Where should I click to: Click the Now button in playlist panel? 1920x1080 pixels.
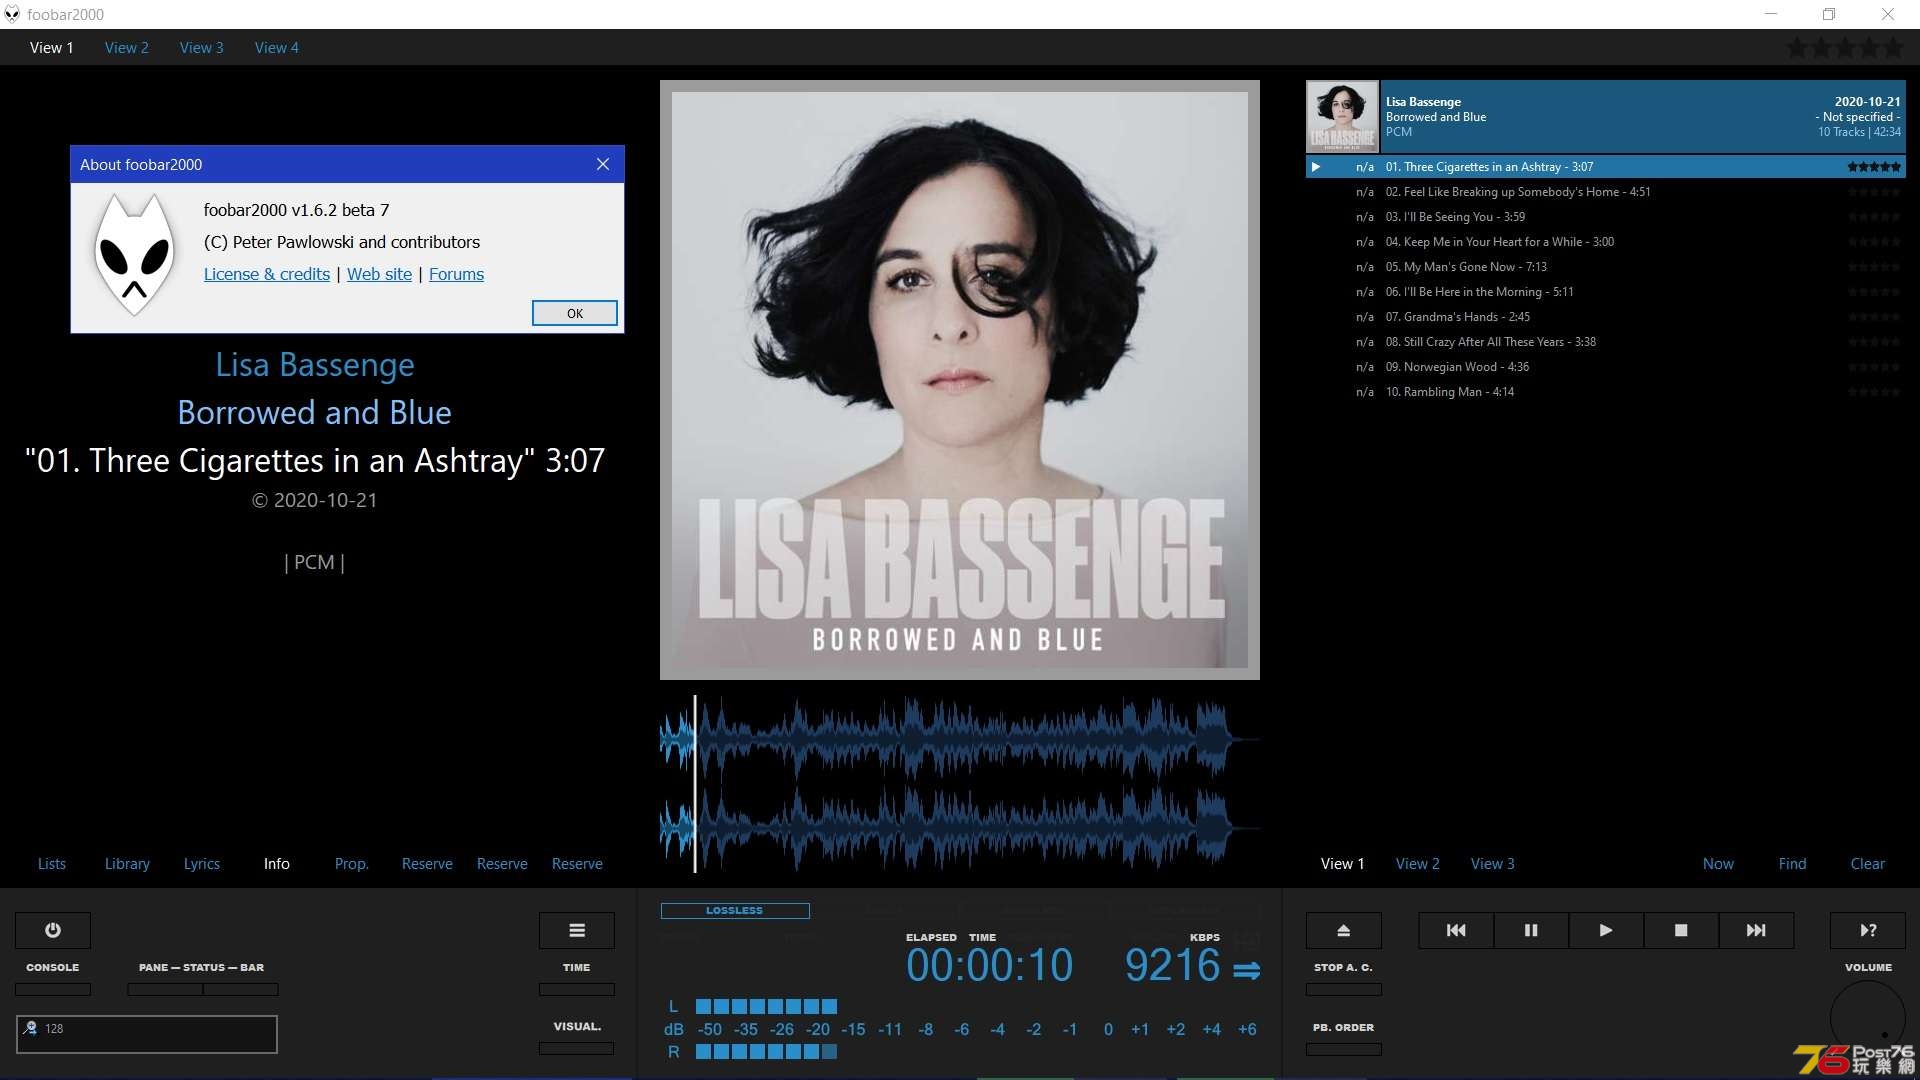(x=1718, y=863)
